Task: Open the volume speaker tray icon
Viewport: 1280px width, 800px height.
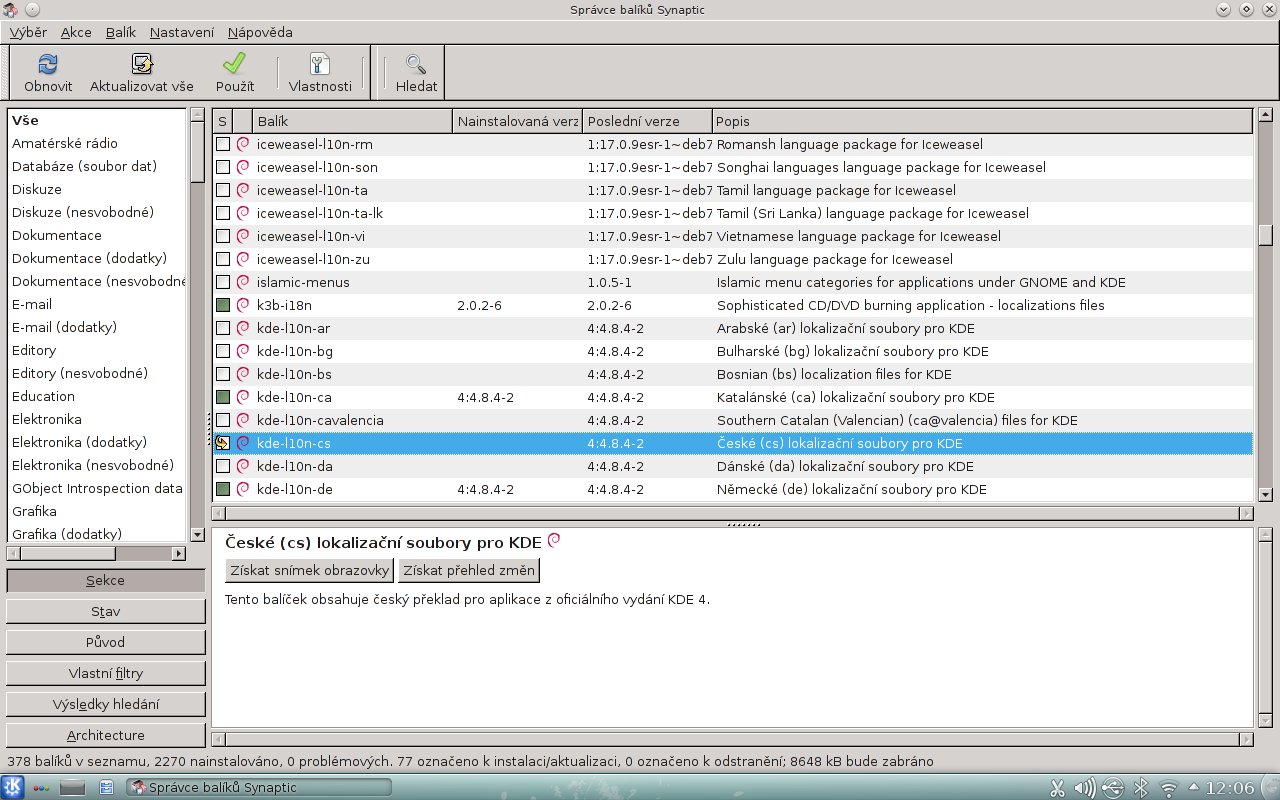Action: (x=1084, y=788)
